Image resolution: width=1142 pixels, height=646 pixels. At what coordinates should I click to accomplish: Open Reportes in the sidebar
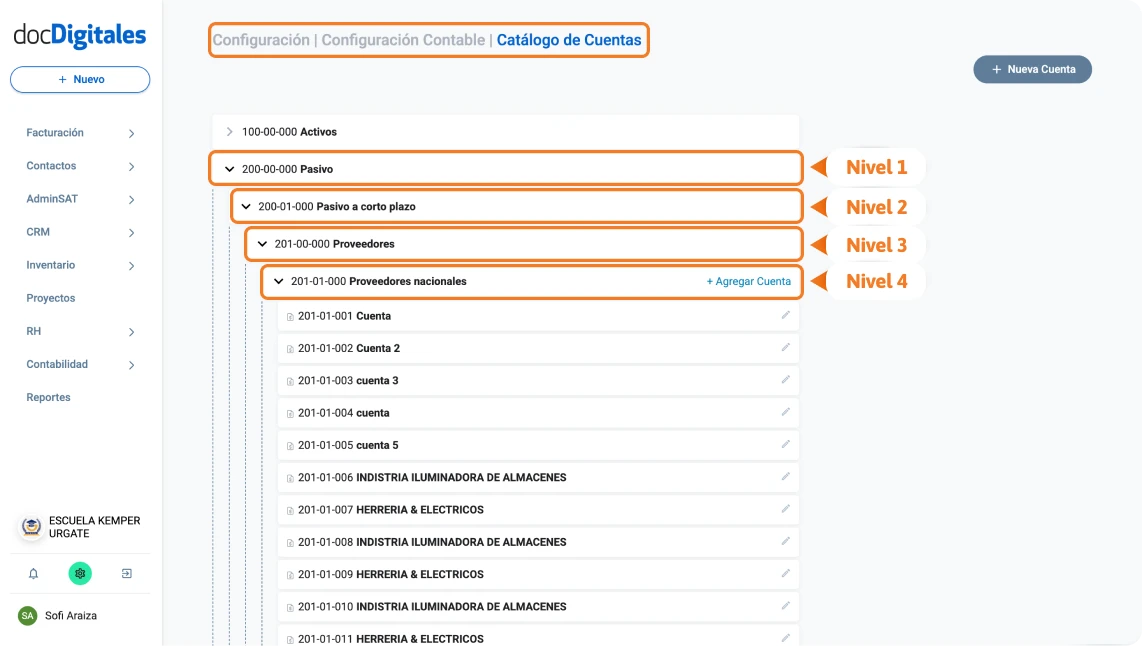[x=48, y=398]
